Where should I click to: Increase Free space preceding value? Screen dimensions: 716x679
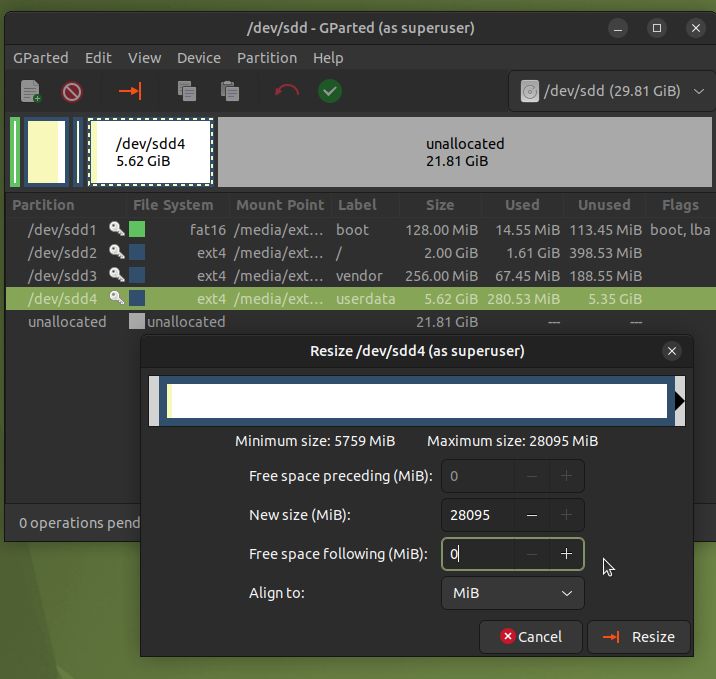tap(566, 476)
